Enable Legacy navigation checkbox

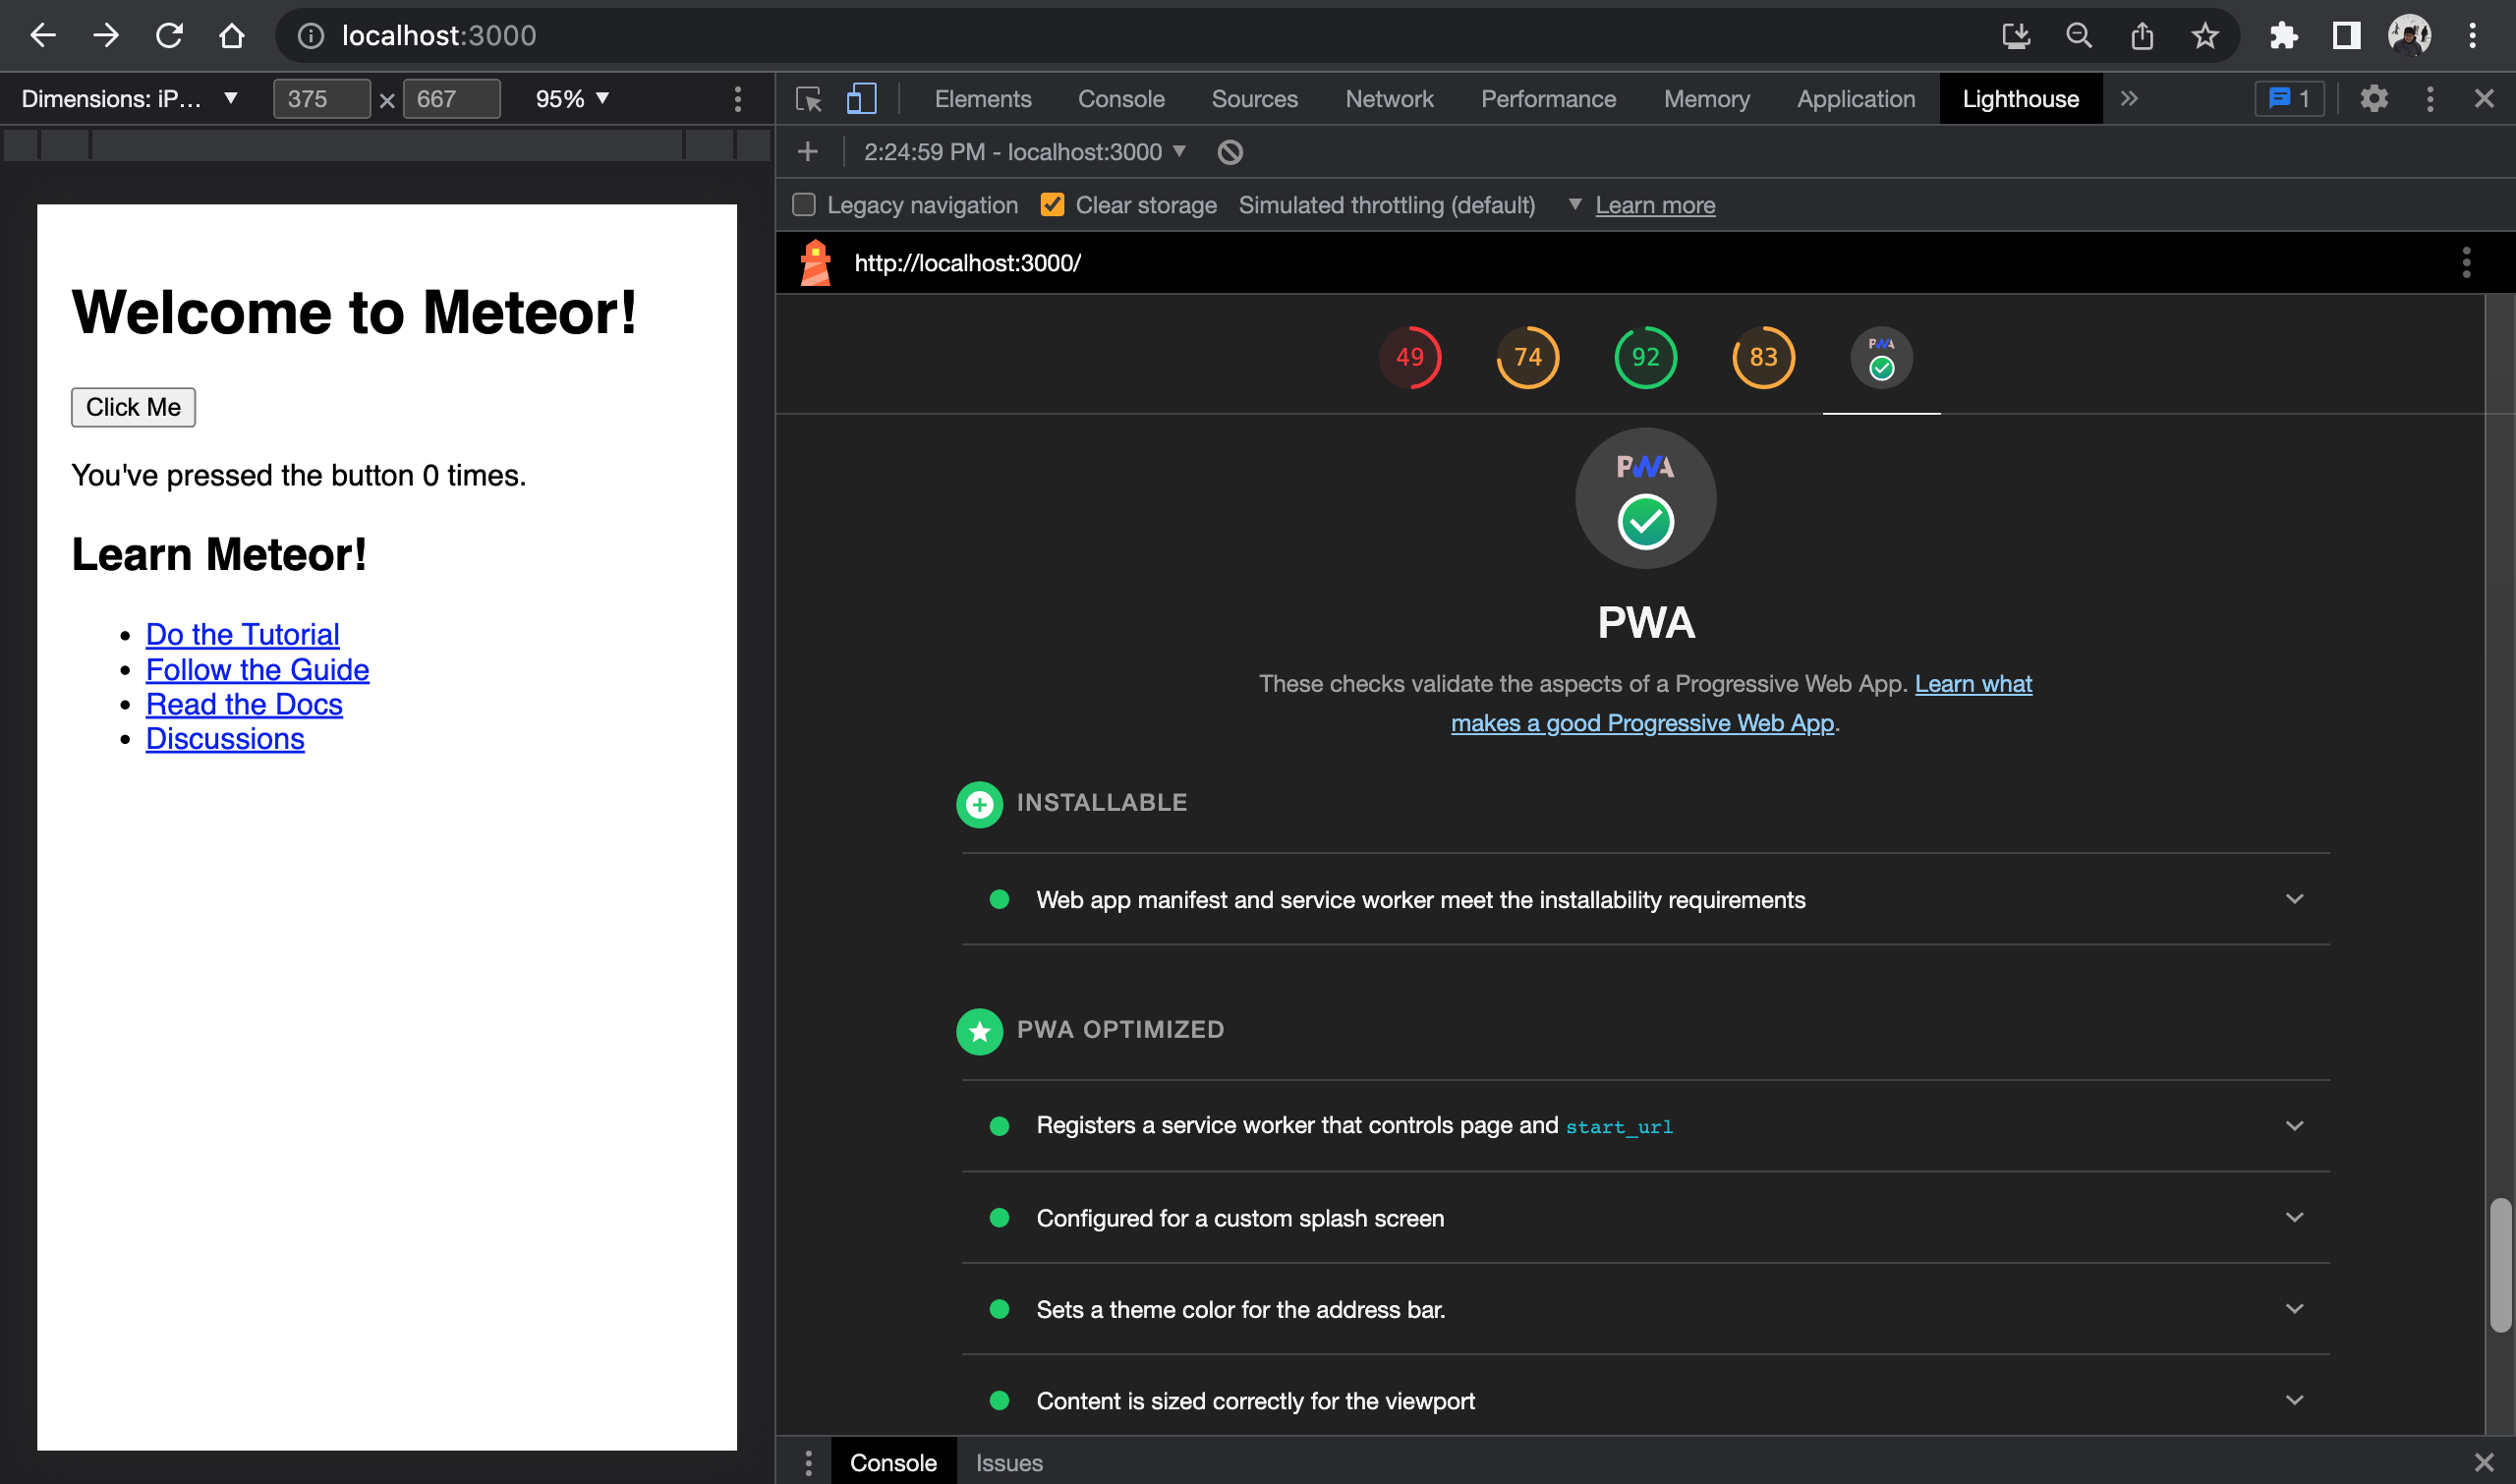pyautogui.click(x=804, y=205)
